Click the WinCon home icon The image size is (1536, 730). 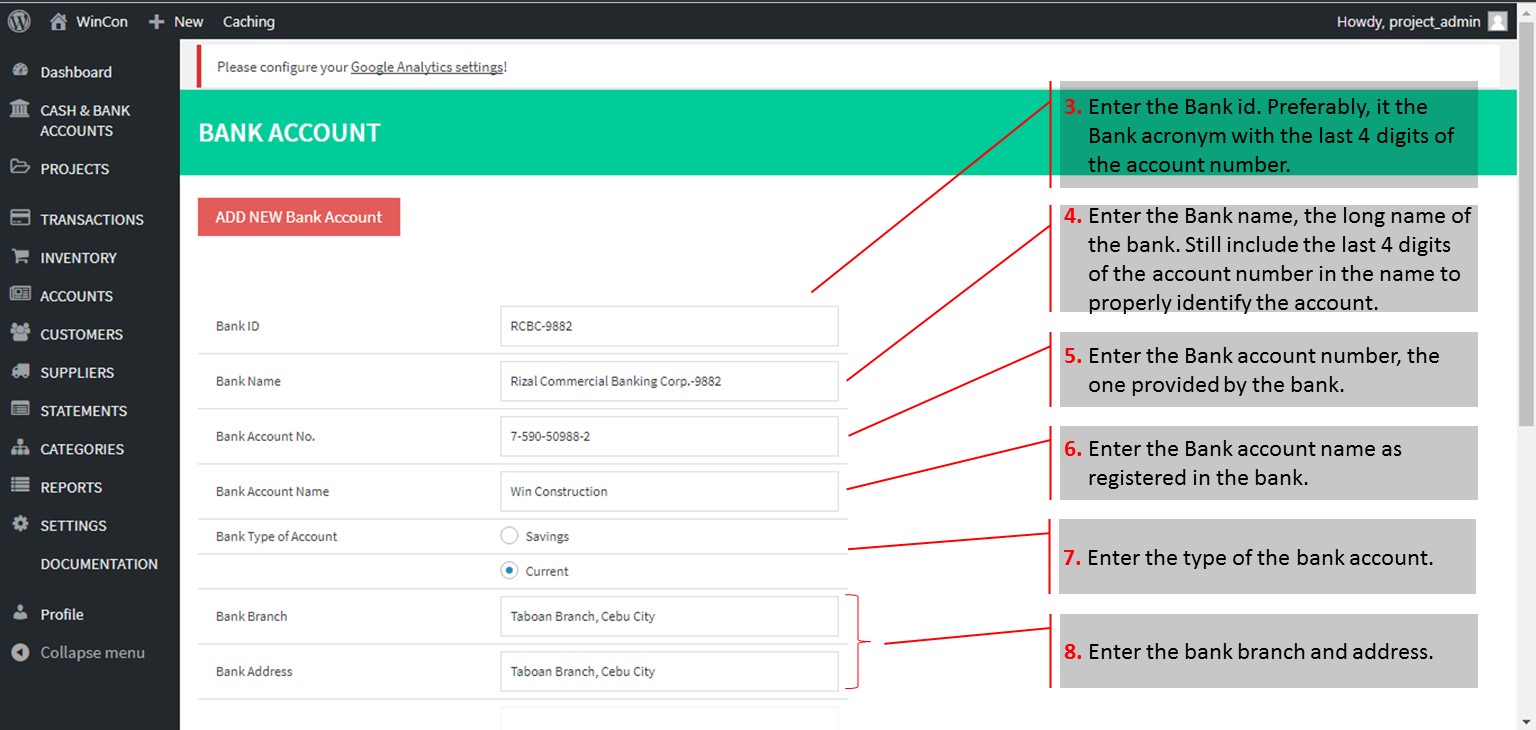coord(59,21)
